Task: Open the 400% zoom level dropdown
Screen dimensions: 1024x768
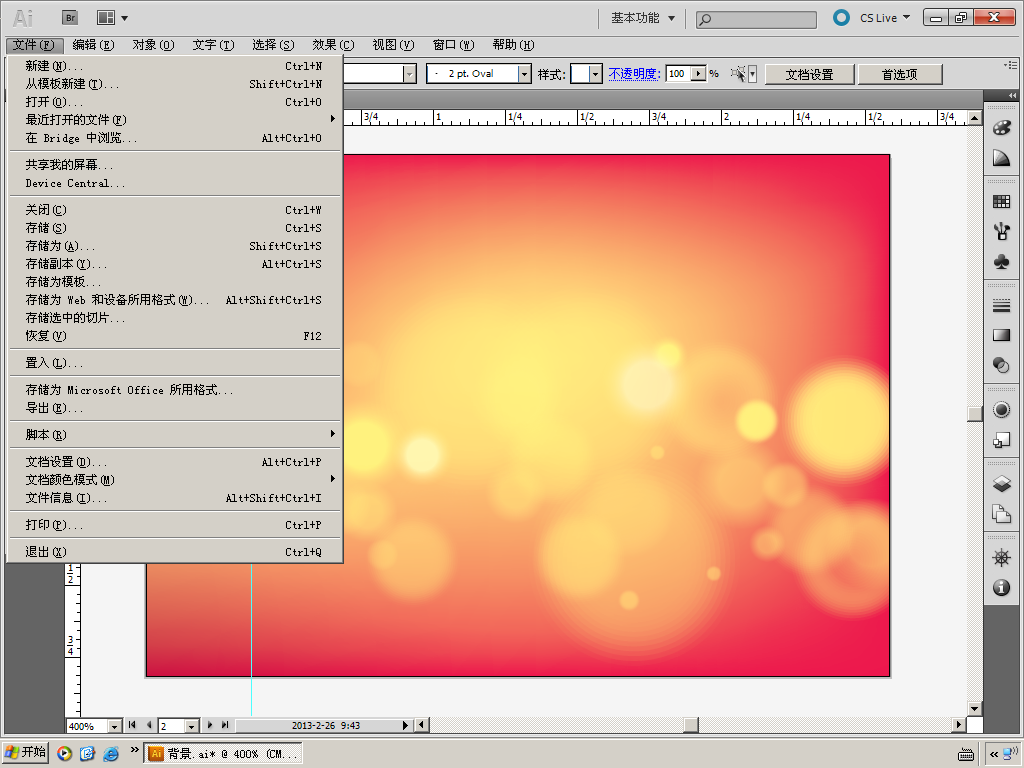Action: click(114, 726)
